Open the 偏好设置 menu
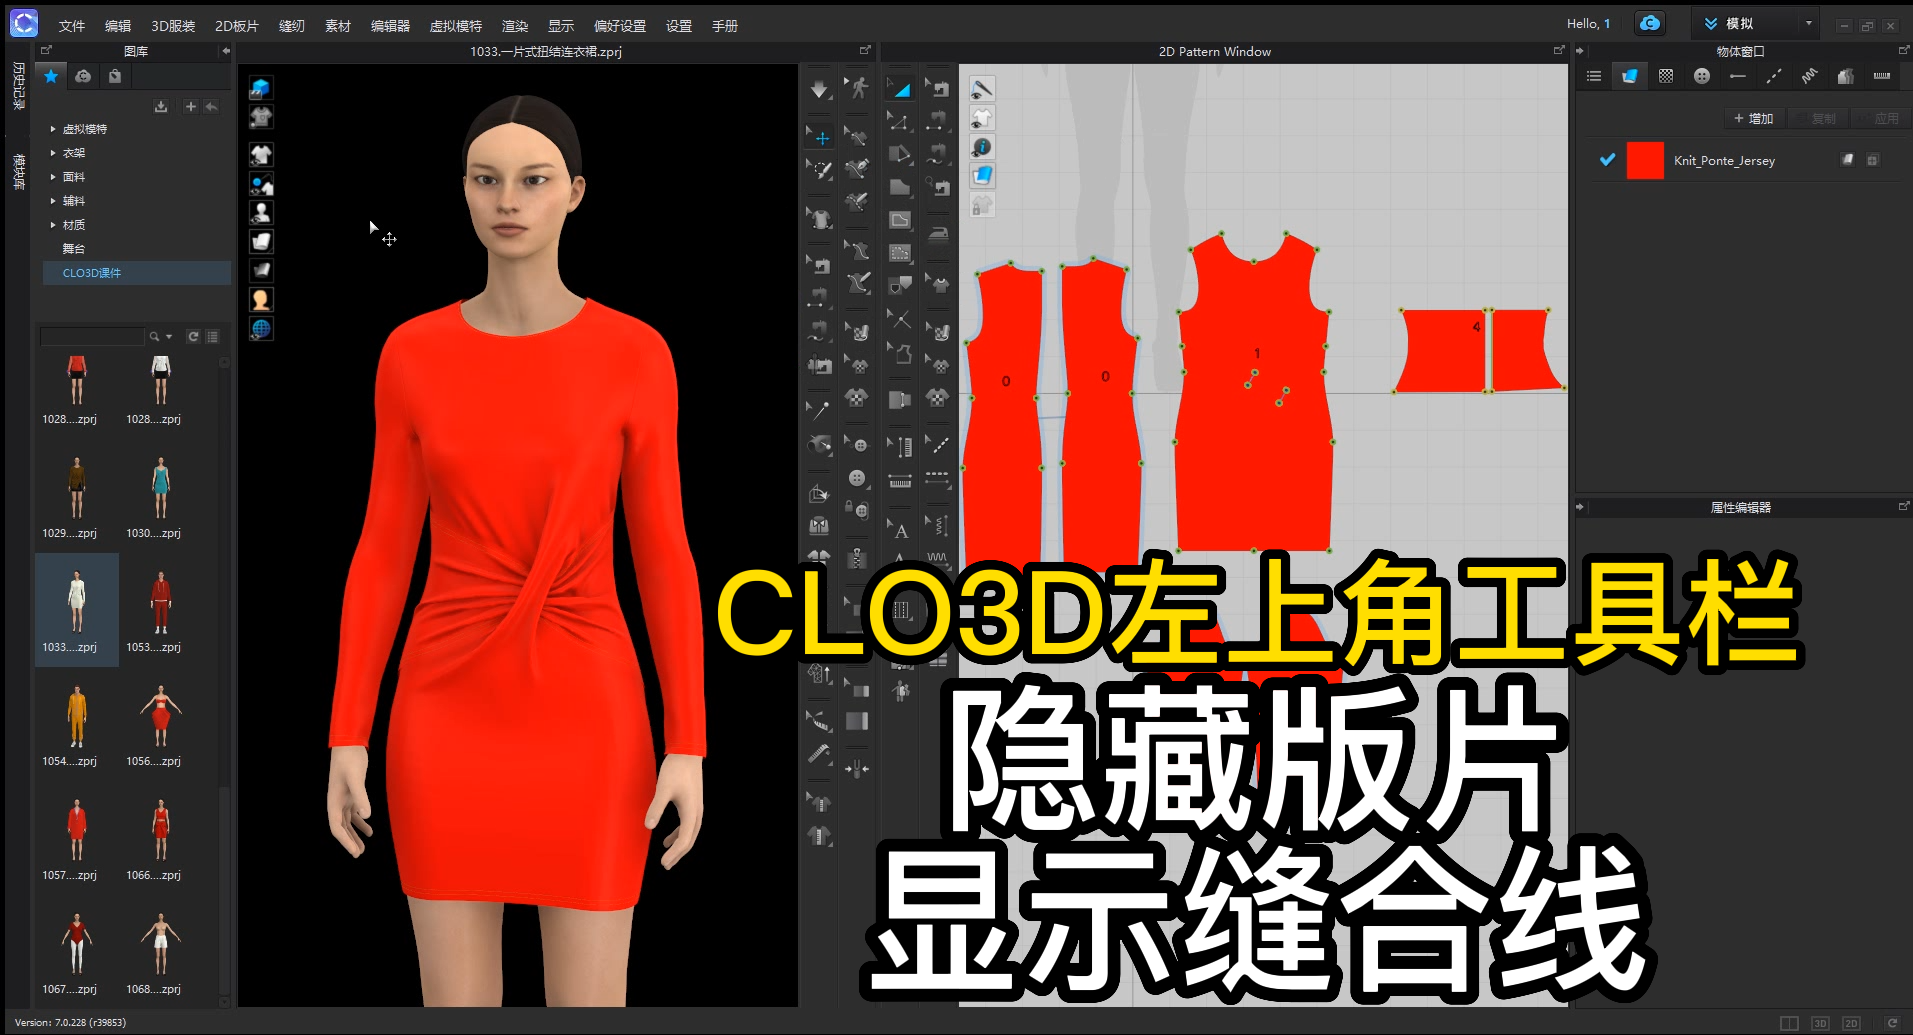The width and height of the screenshot is (1913, 1035). [620, 26]
